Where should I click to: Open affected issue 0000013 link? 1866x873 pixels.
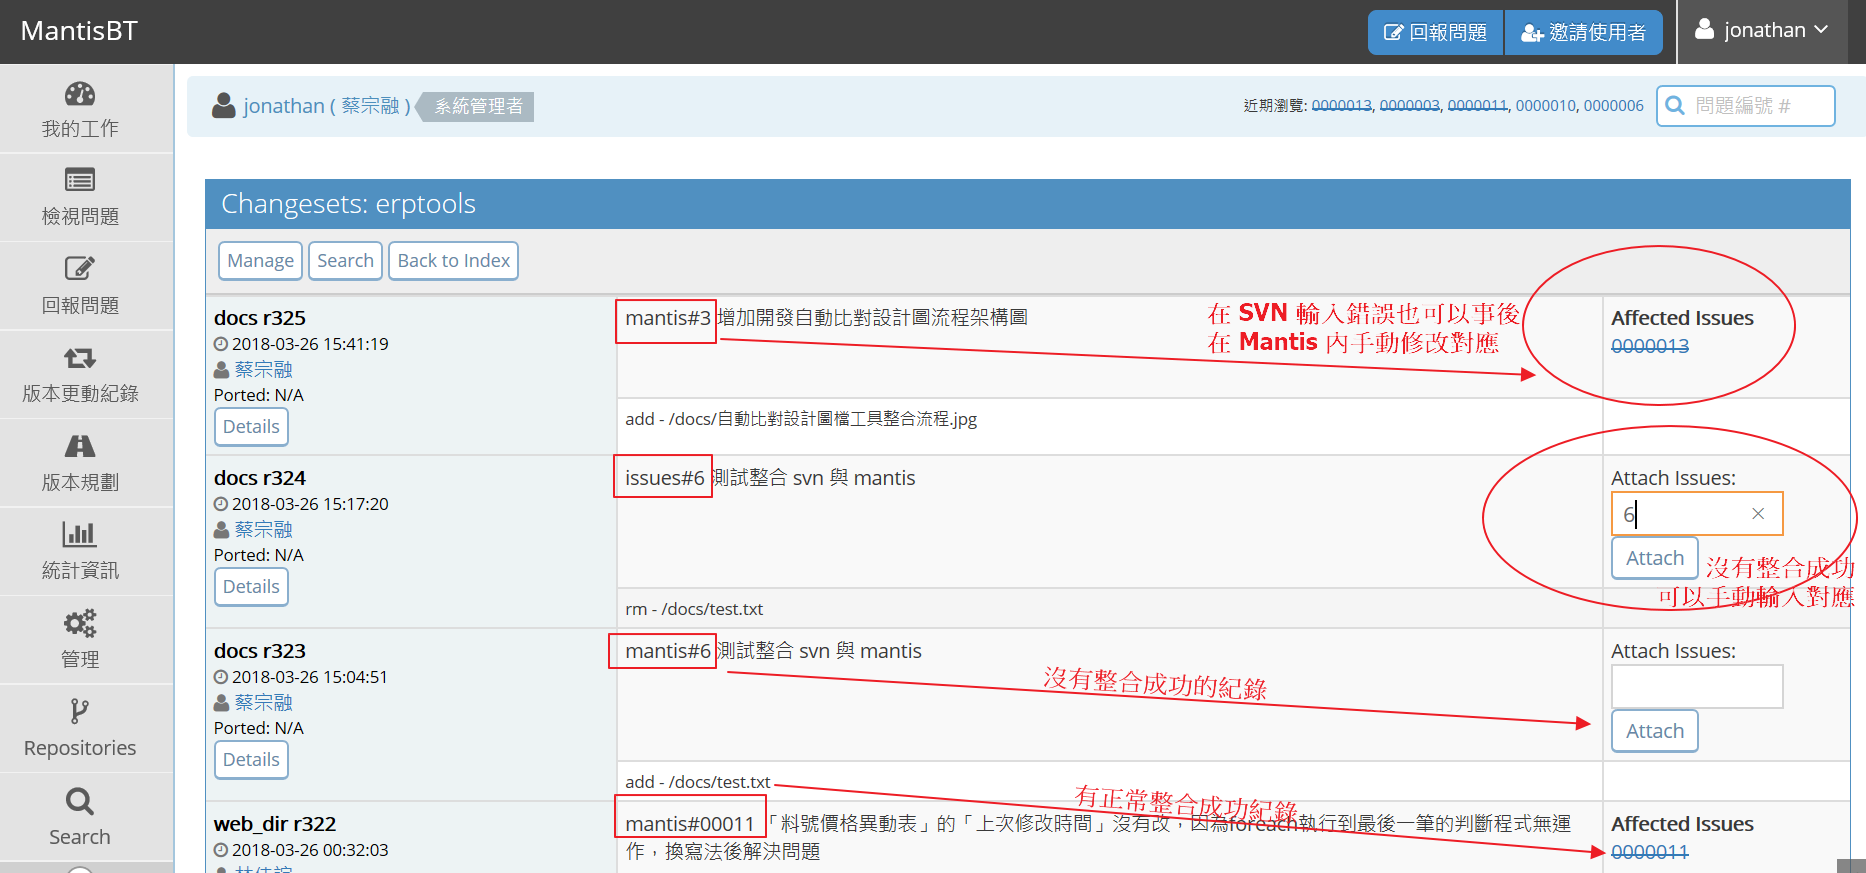click(1650, 346)
